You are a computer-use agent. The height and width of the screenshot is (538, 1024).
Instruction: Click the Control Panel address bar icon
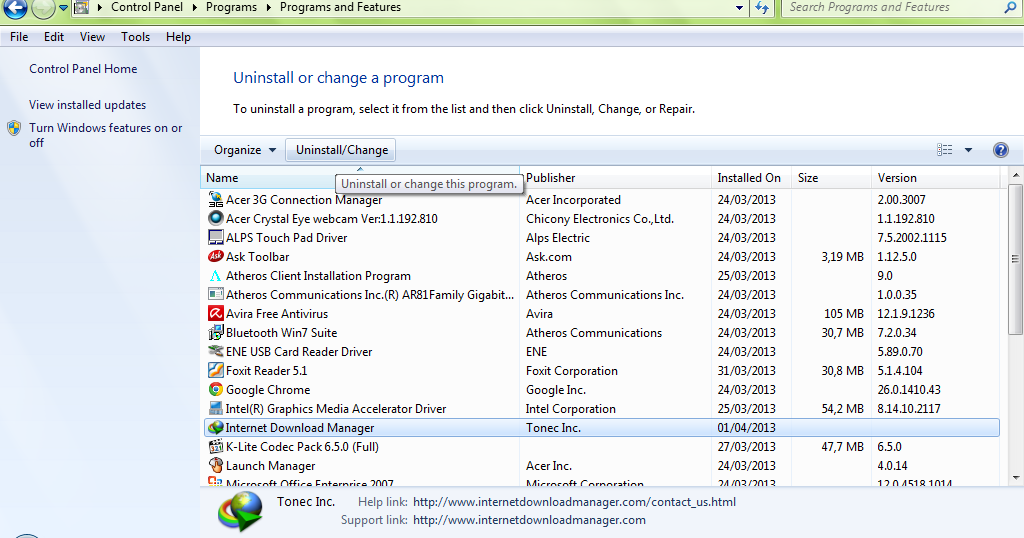click(81, 8)
